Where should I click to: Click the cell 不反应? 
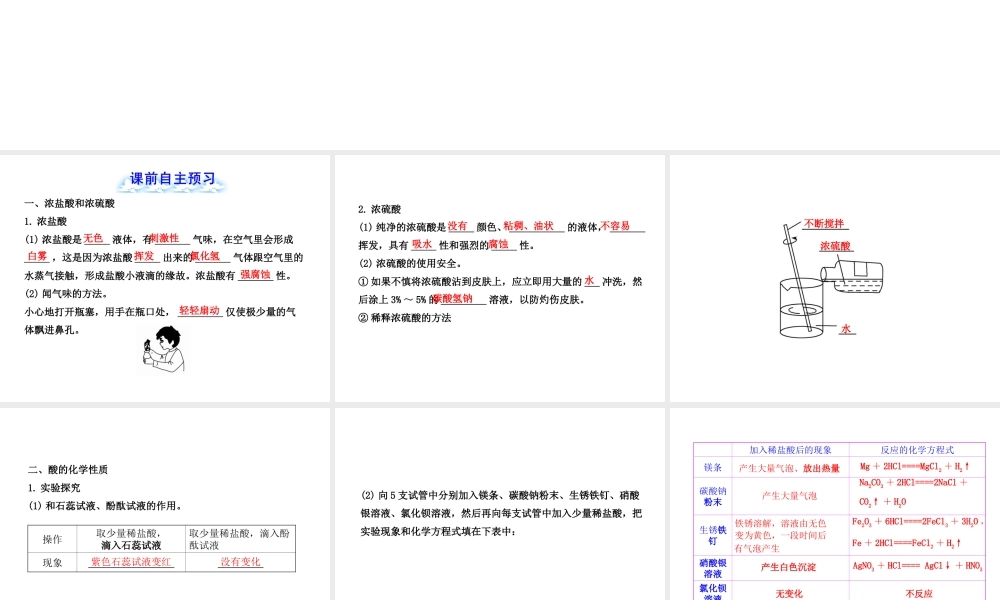918,594
